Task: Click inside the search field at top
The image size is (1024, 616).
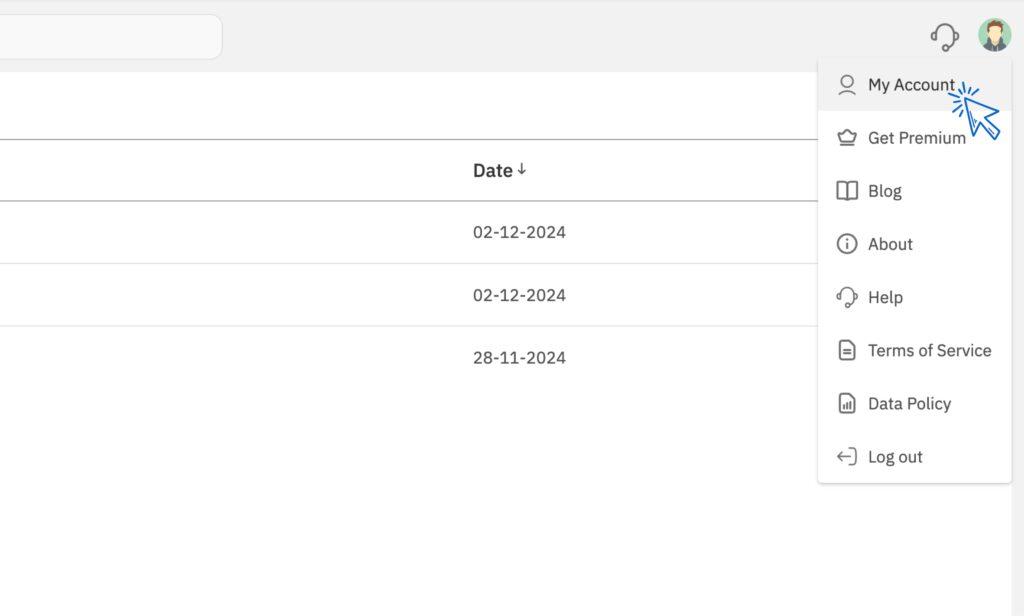Action: 110,37
